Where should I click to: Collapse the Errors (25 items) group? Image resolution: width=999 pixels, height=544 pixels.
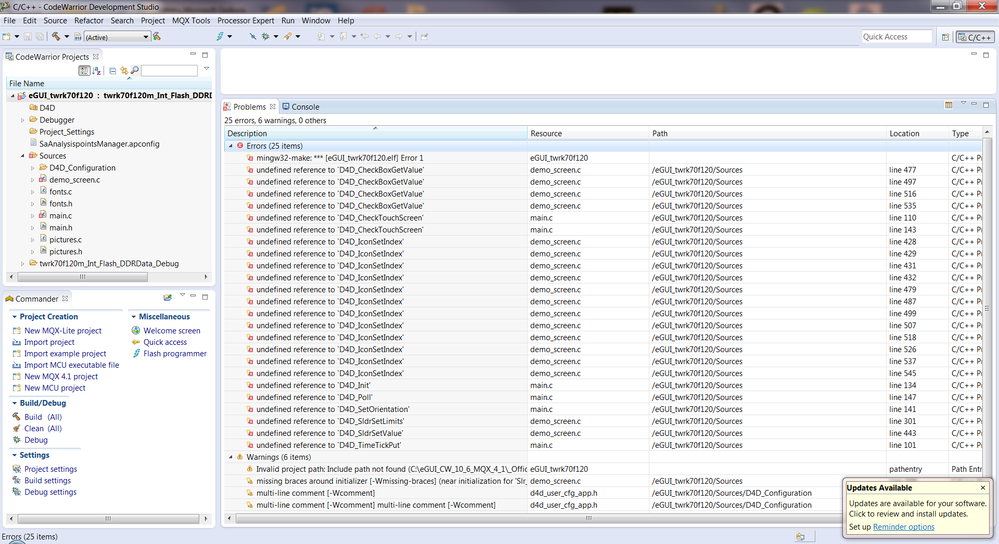tap(231, 146)
